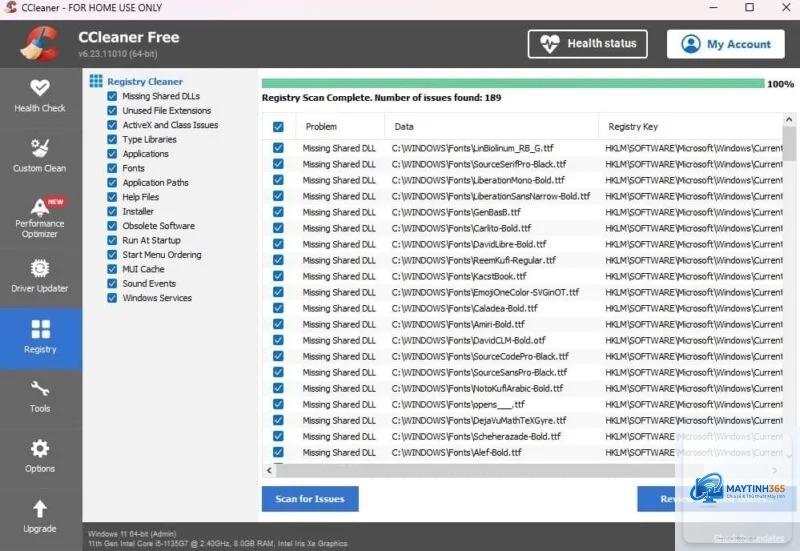
Task: Select the Amiri-Bold.ttf data cell
Action: click(x=458, y=324)
